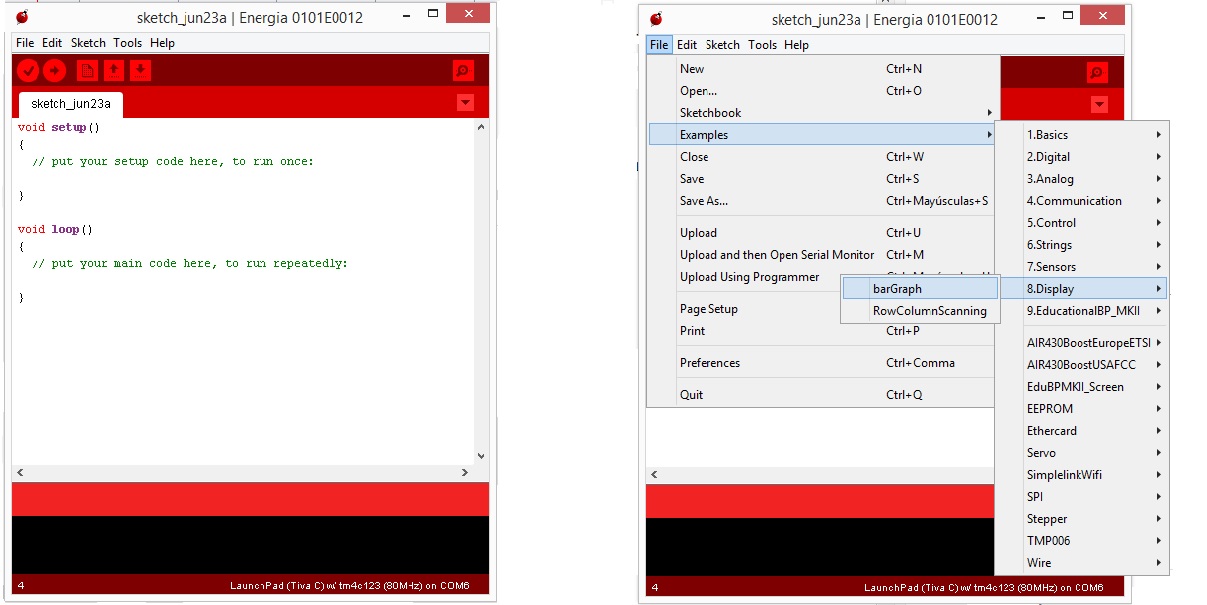Open Sketch menu in left window
Screen dimensions: 1207x605
(88, 43)
